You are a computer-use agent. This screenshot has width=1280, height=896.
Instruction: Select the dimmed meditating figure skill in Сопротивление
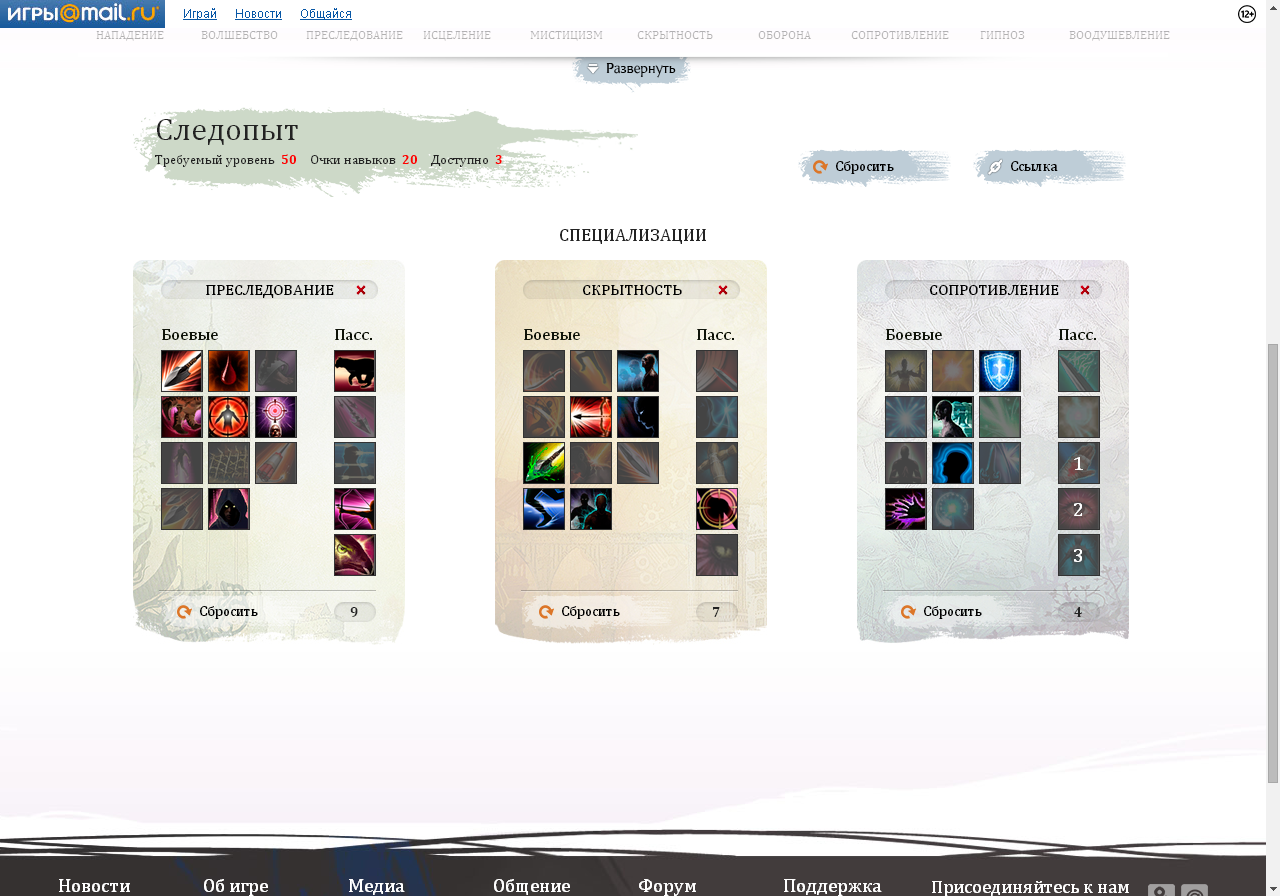tap(906, 463)
